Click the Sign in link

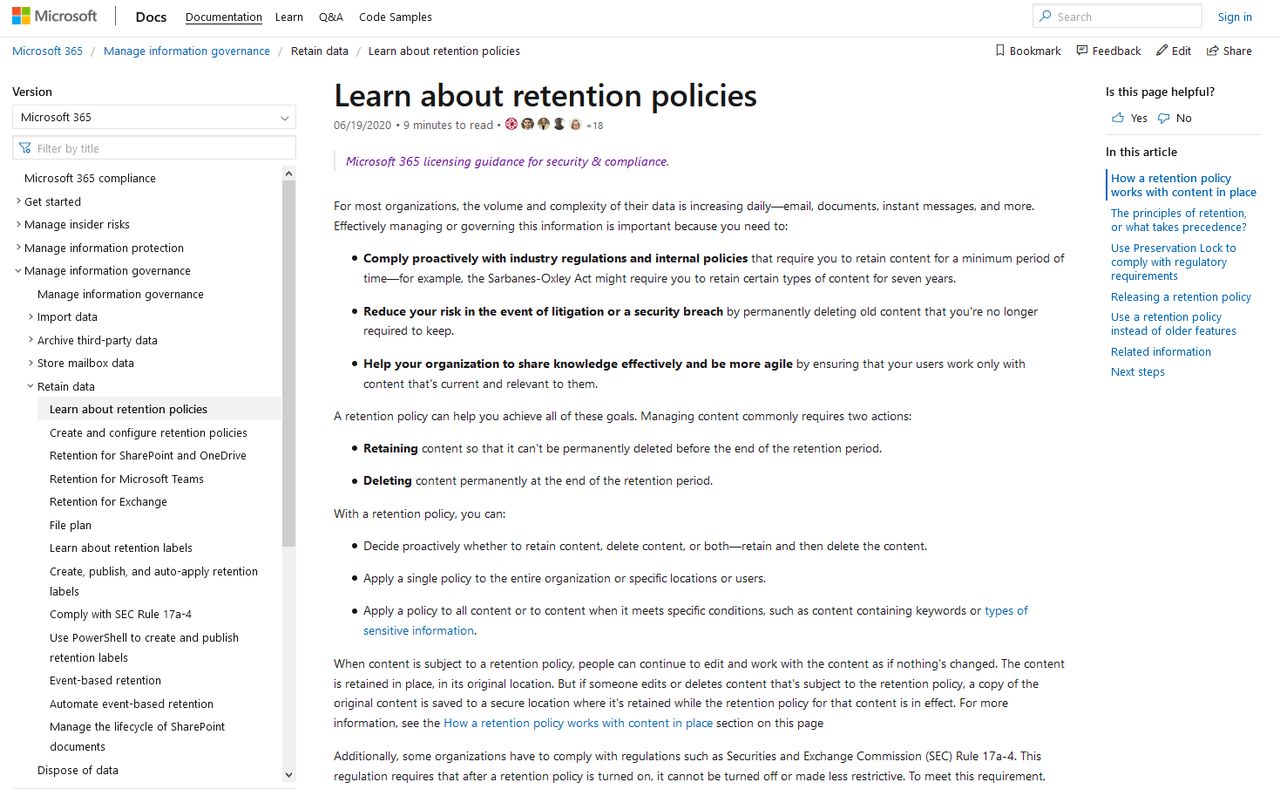click(x=1234, y=17)
